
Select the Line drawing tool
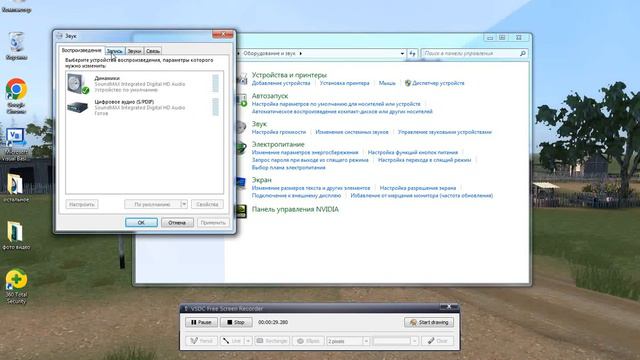point(232,341)
